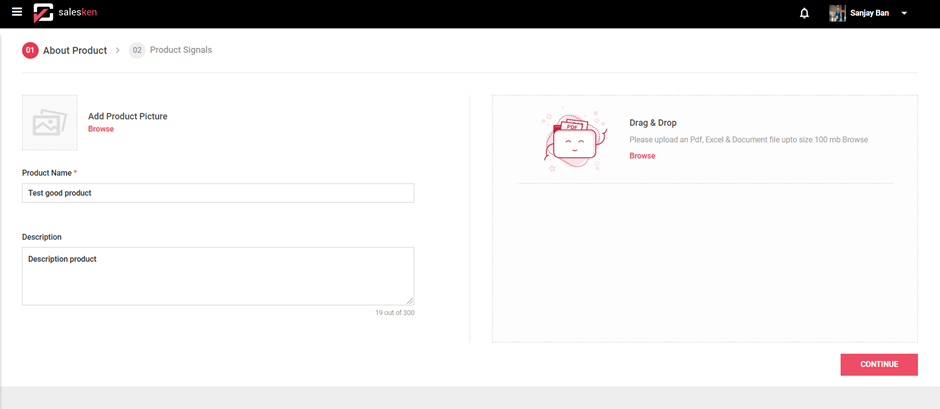The image size is (940, 409).
Task: Expand the user account dropdown arrow
Action: (904, 13)
